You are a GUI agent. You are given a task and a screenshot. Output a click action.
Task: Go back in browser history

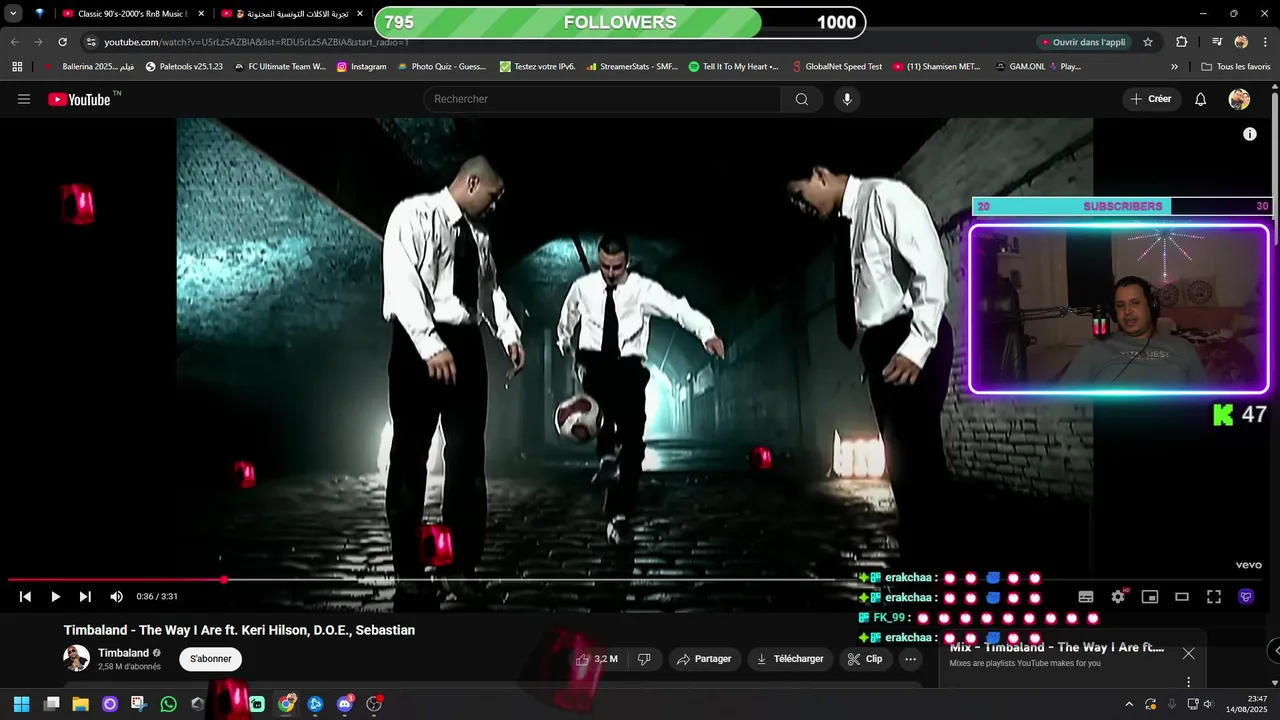(x=14, y=42)
